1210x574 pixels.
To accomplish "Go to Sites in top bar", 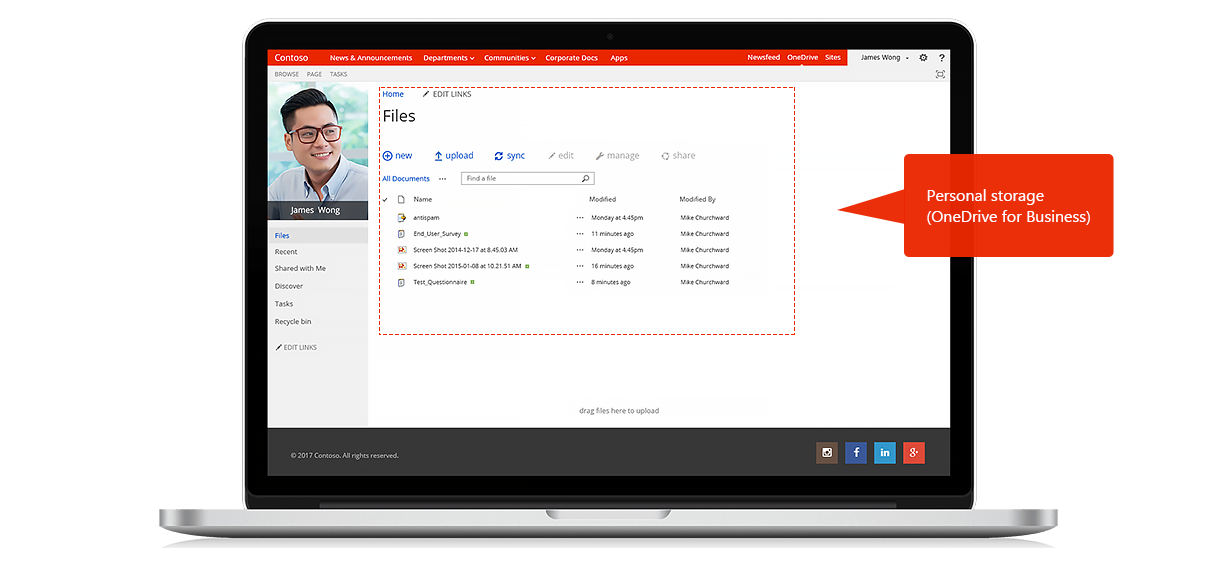I will click(x=833, y=58).
